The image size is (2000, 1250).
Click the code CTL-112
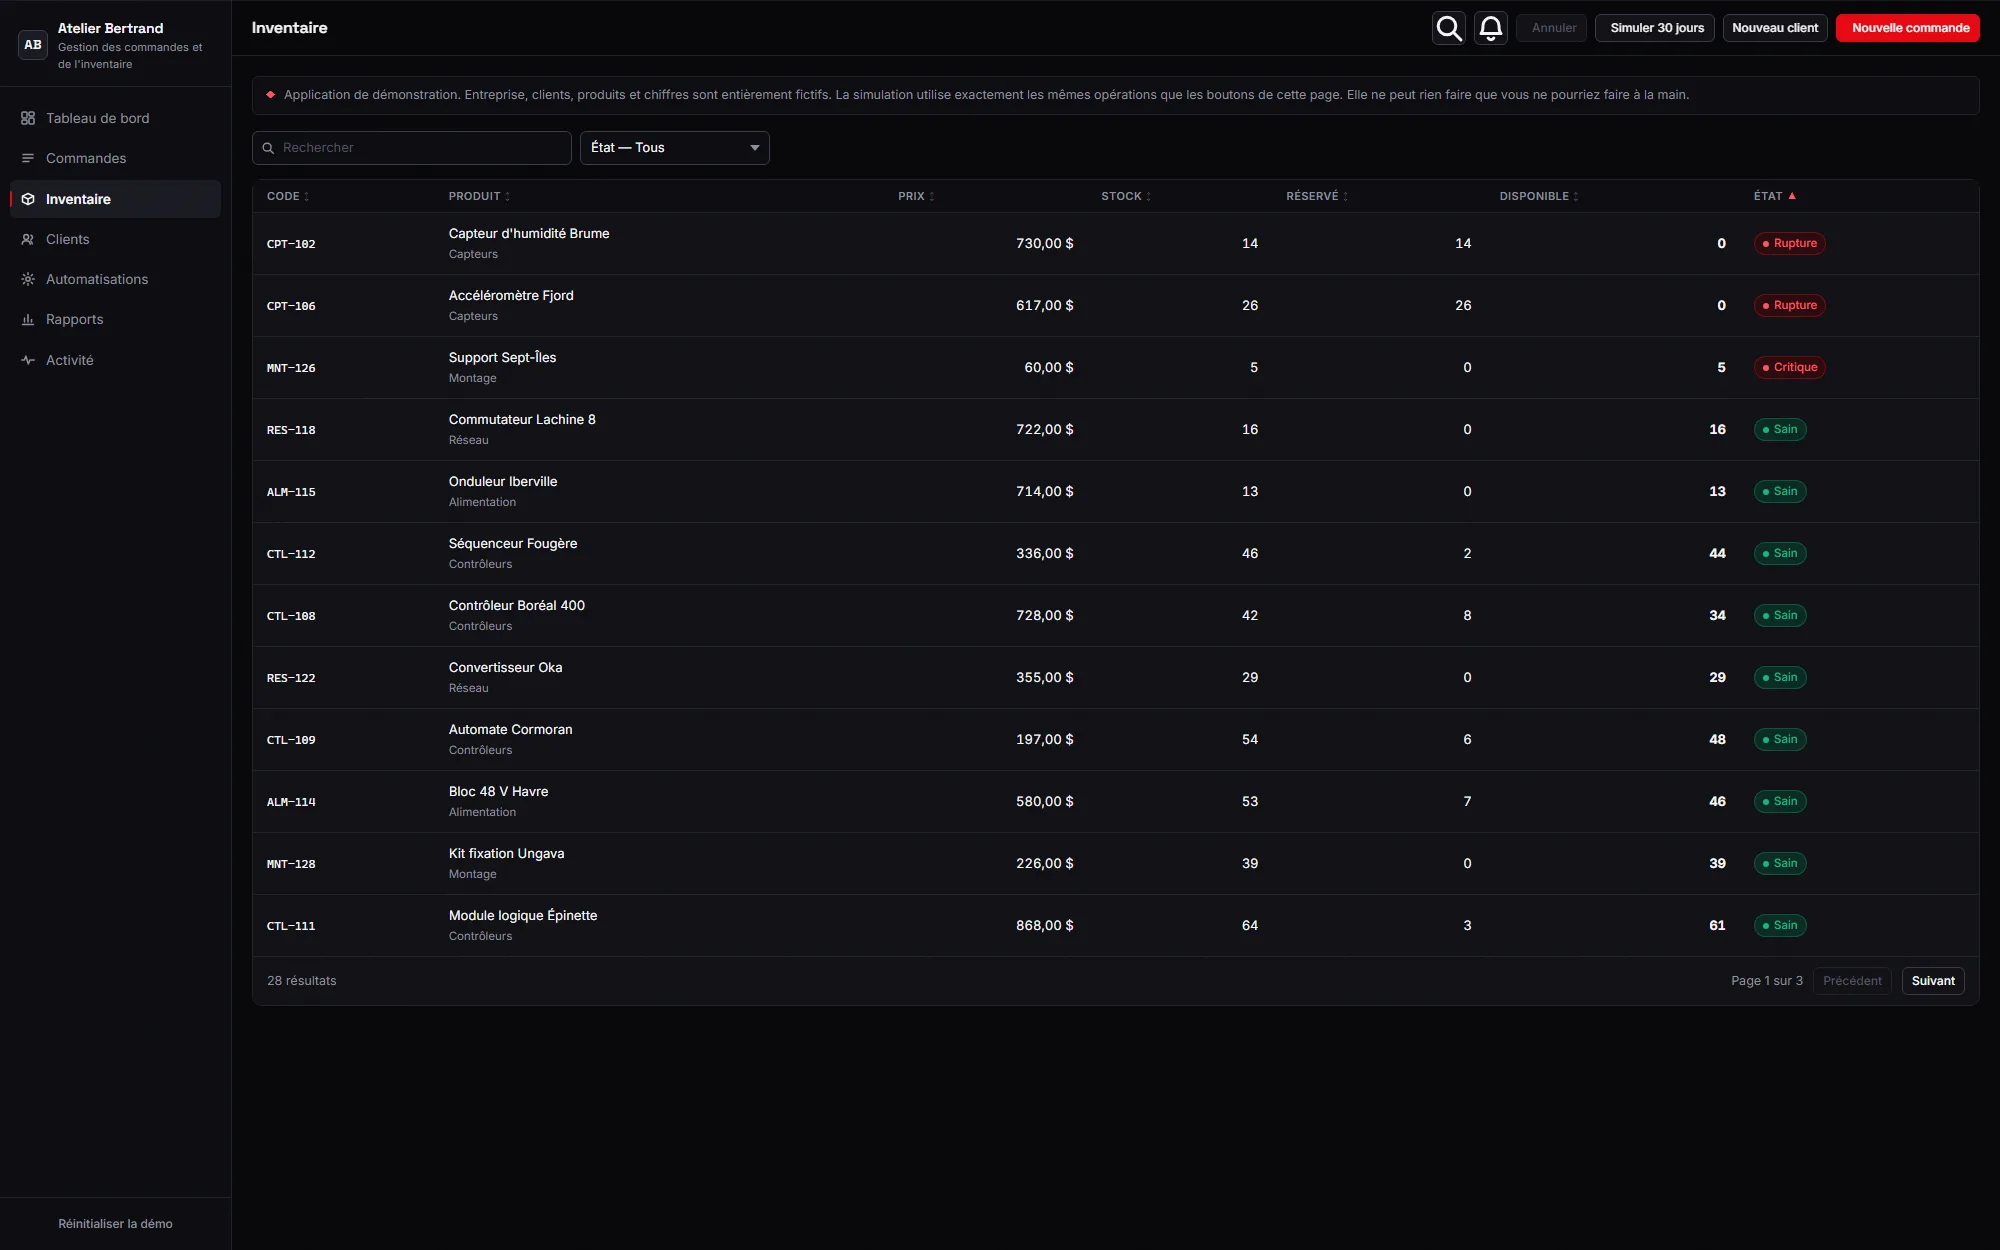click(x=291, y=554)
